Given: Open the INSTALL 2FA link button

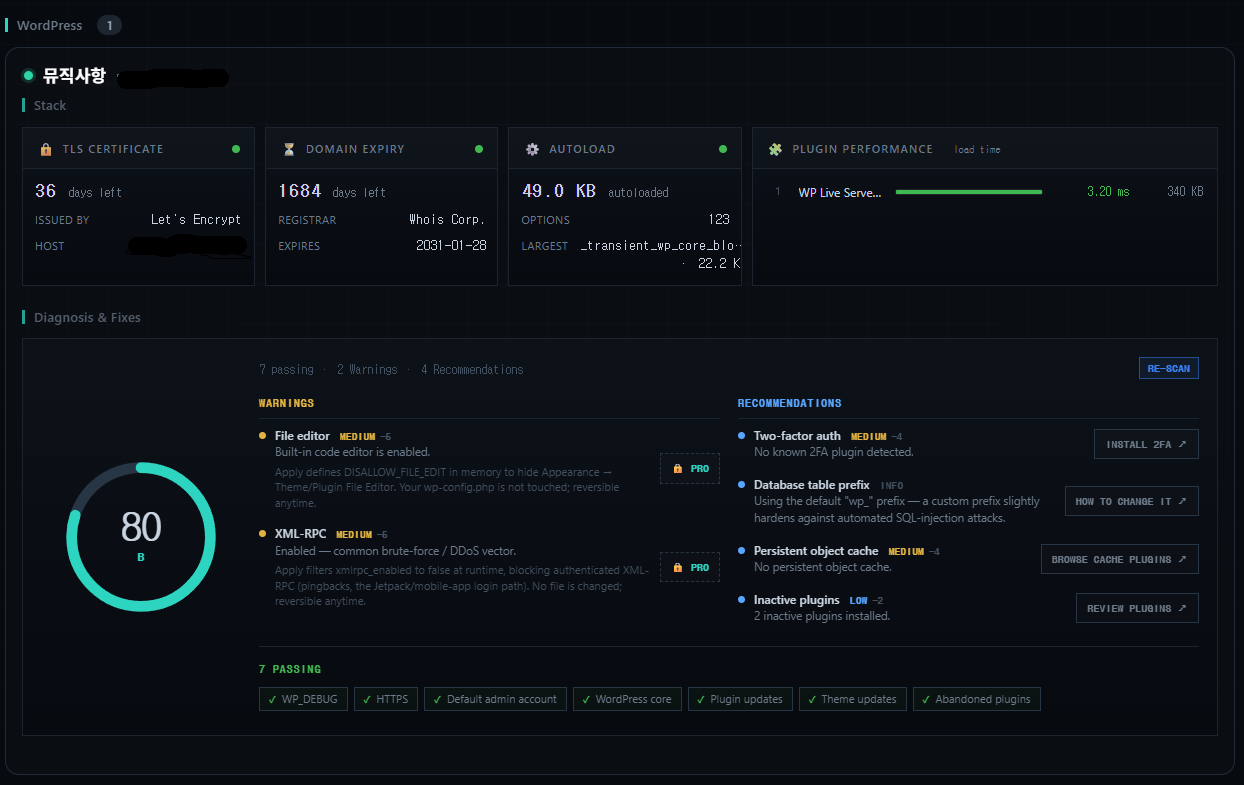Looking at the screenshot, I should tap(1146, 444).
